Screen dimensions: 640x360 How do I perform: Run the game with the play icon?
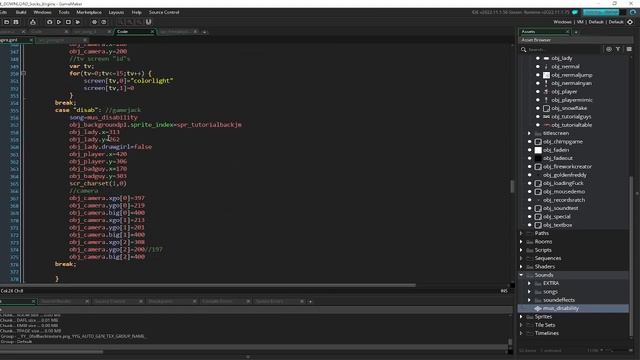click(x=59, y=22)
